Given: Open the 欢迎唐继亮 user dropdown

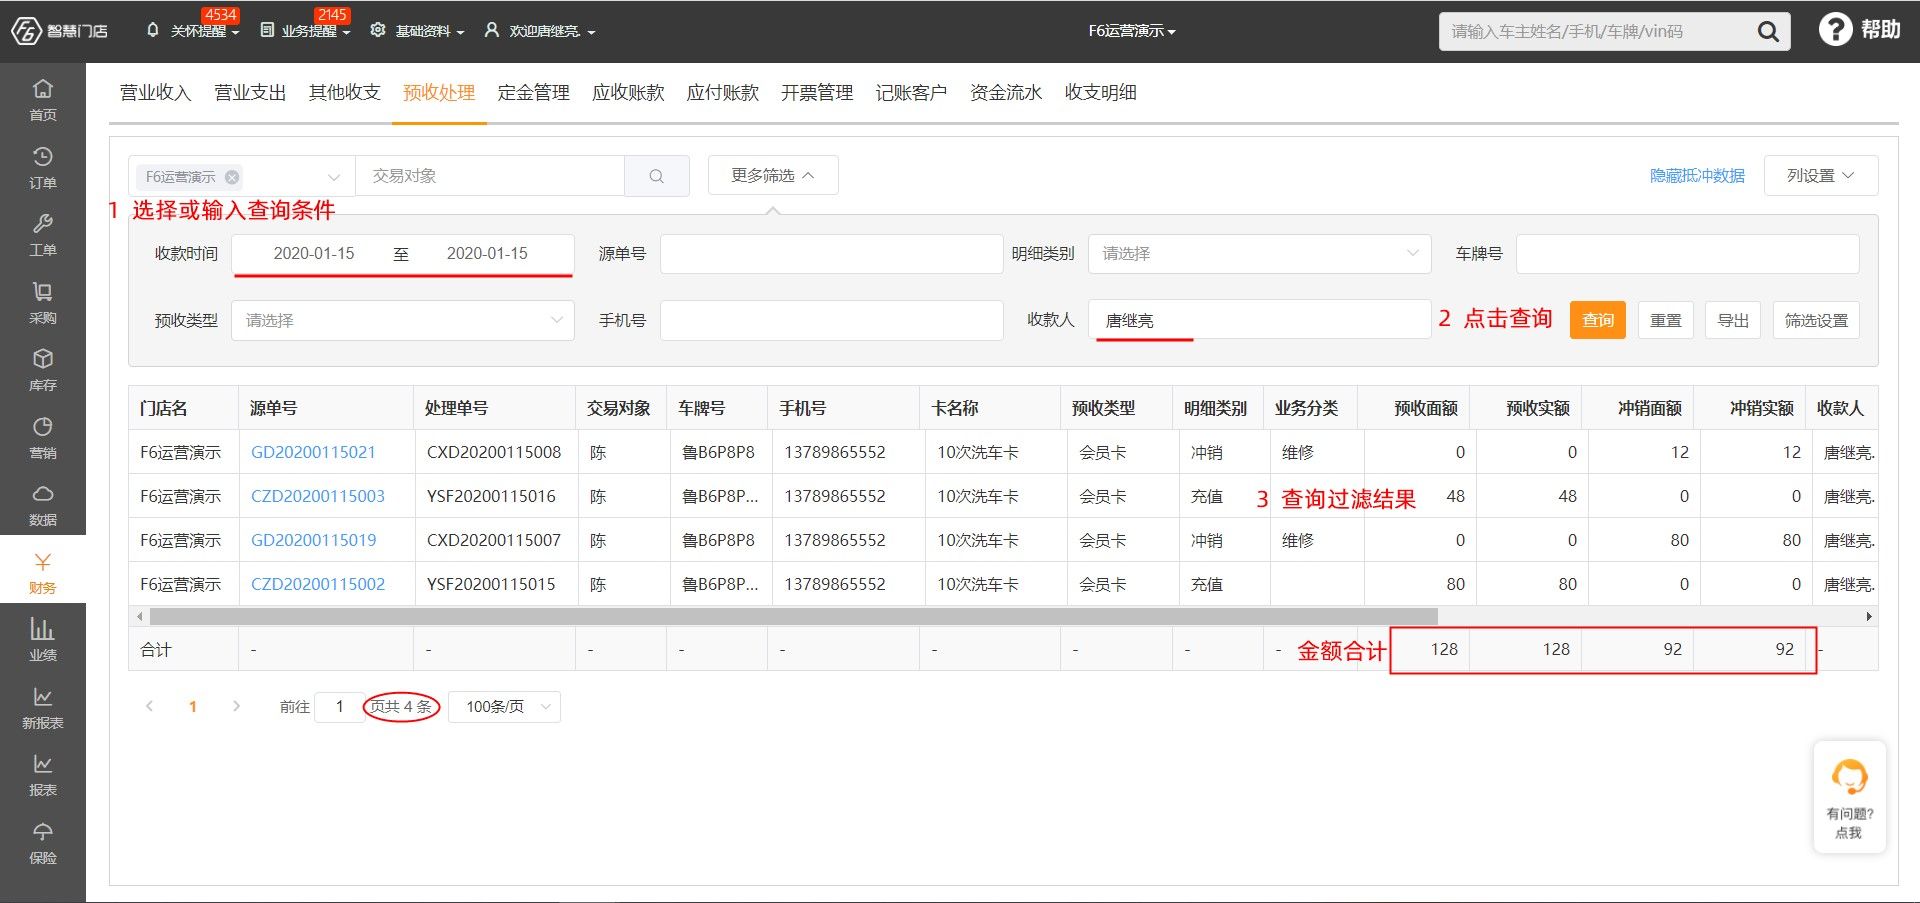Looking at the screenshot, I should click(540, 31).
